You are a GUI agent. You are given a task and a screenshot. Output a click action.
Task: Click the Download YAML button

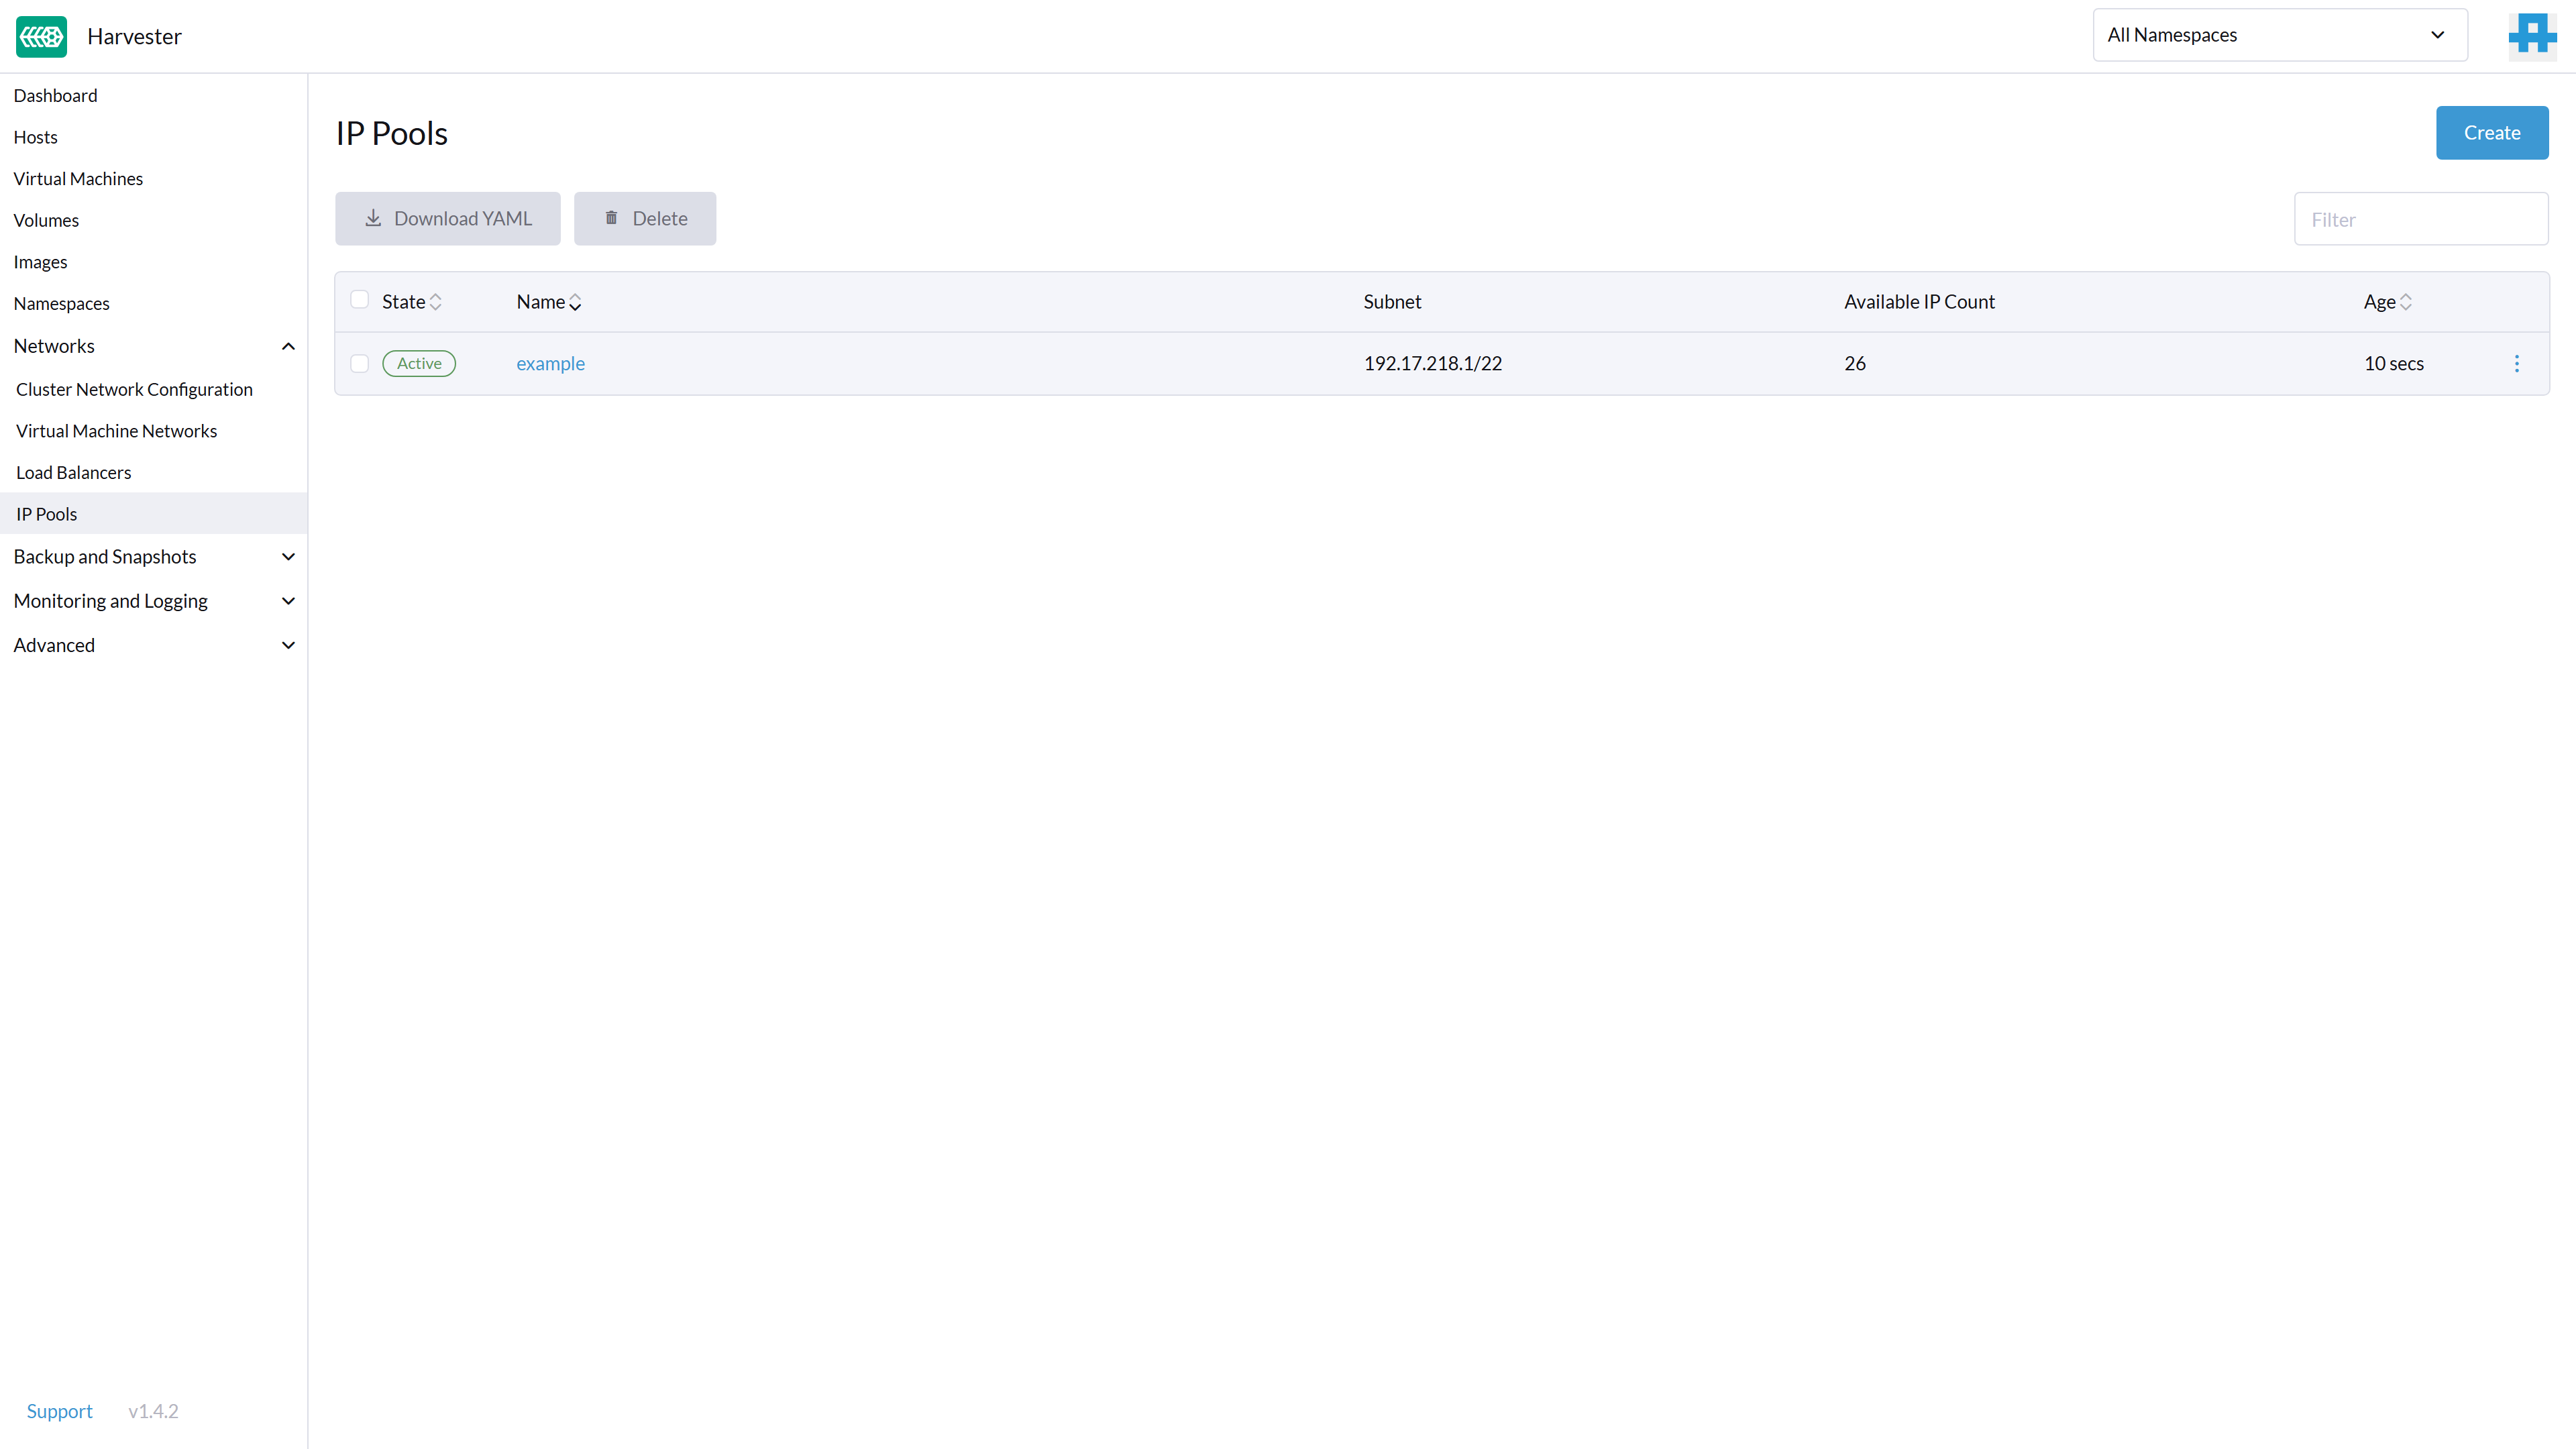point(447,218)
